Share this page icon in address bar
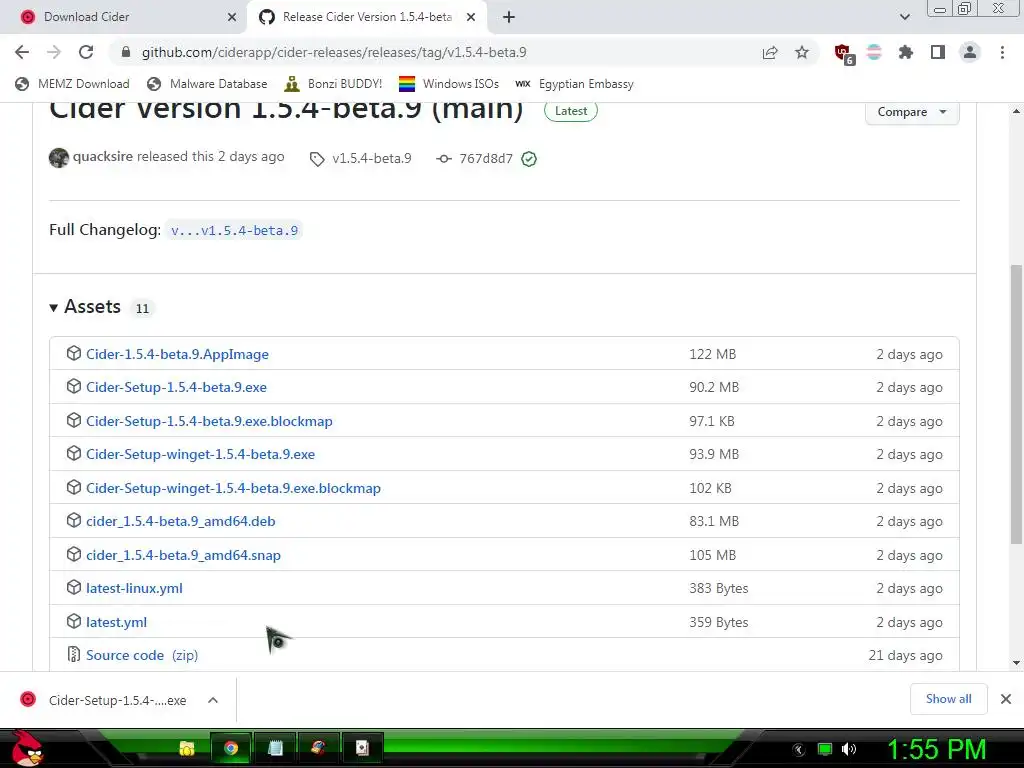 pyautogui.click(x=770, y=52)
